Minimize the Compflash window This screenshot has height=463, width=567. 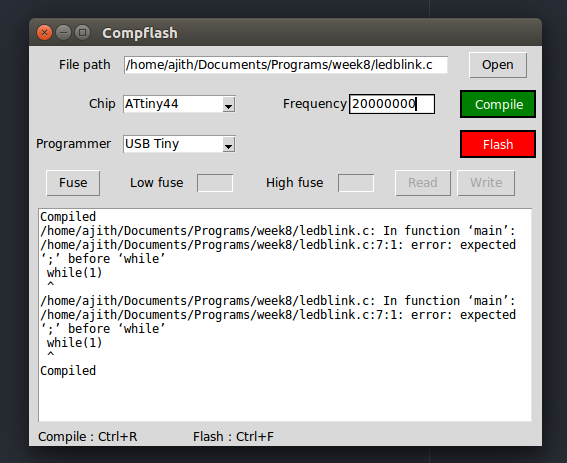63,33
